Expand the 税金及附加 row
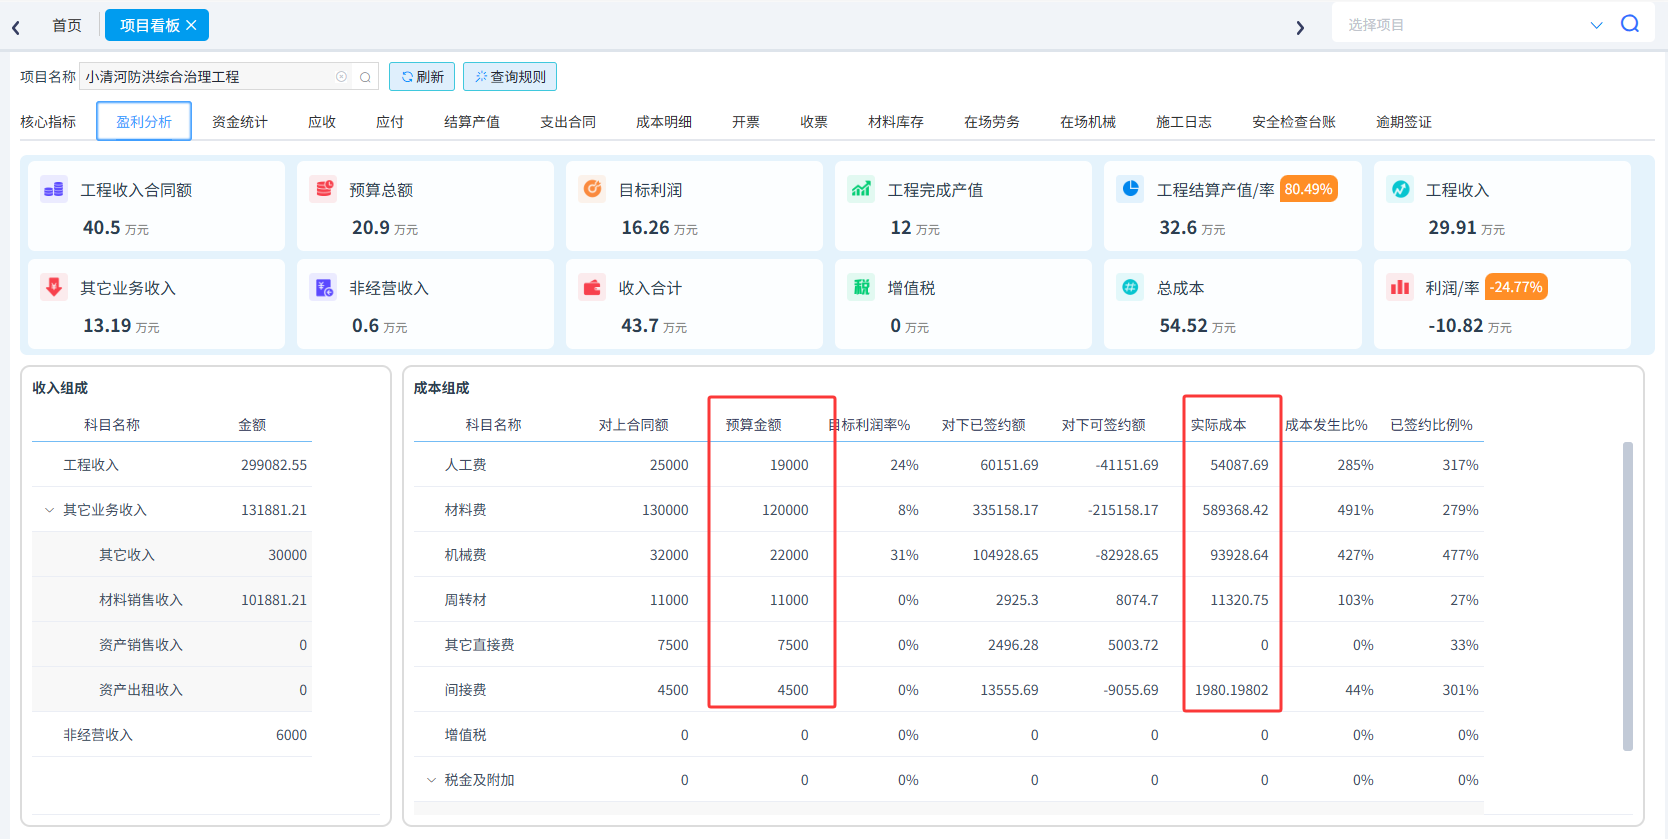 [x=431, y=780]
